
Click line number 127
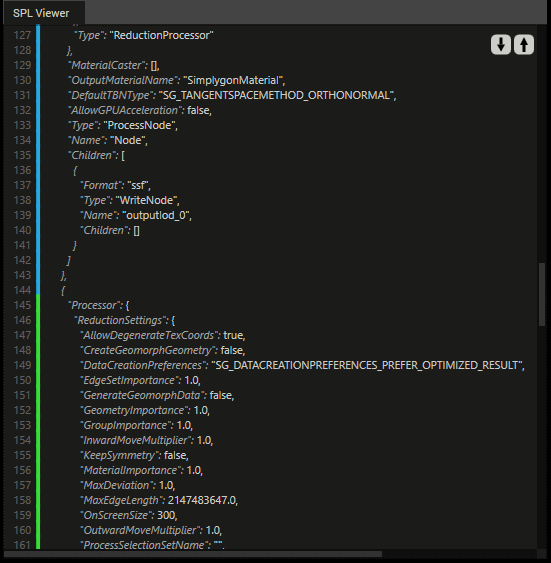(x=22, y=35)
